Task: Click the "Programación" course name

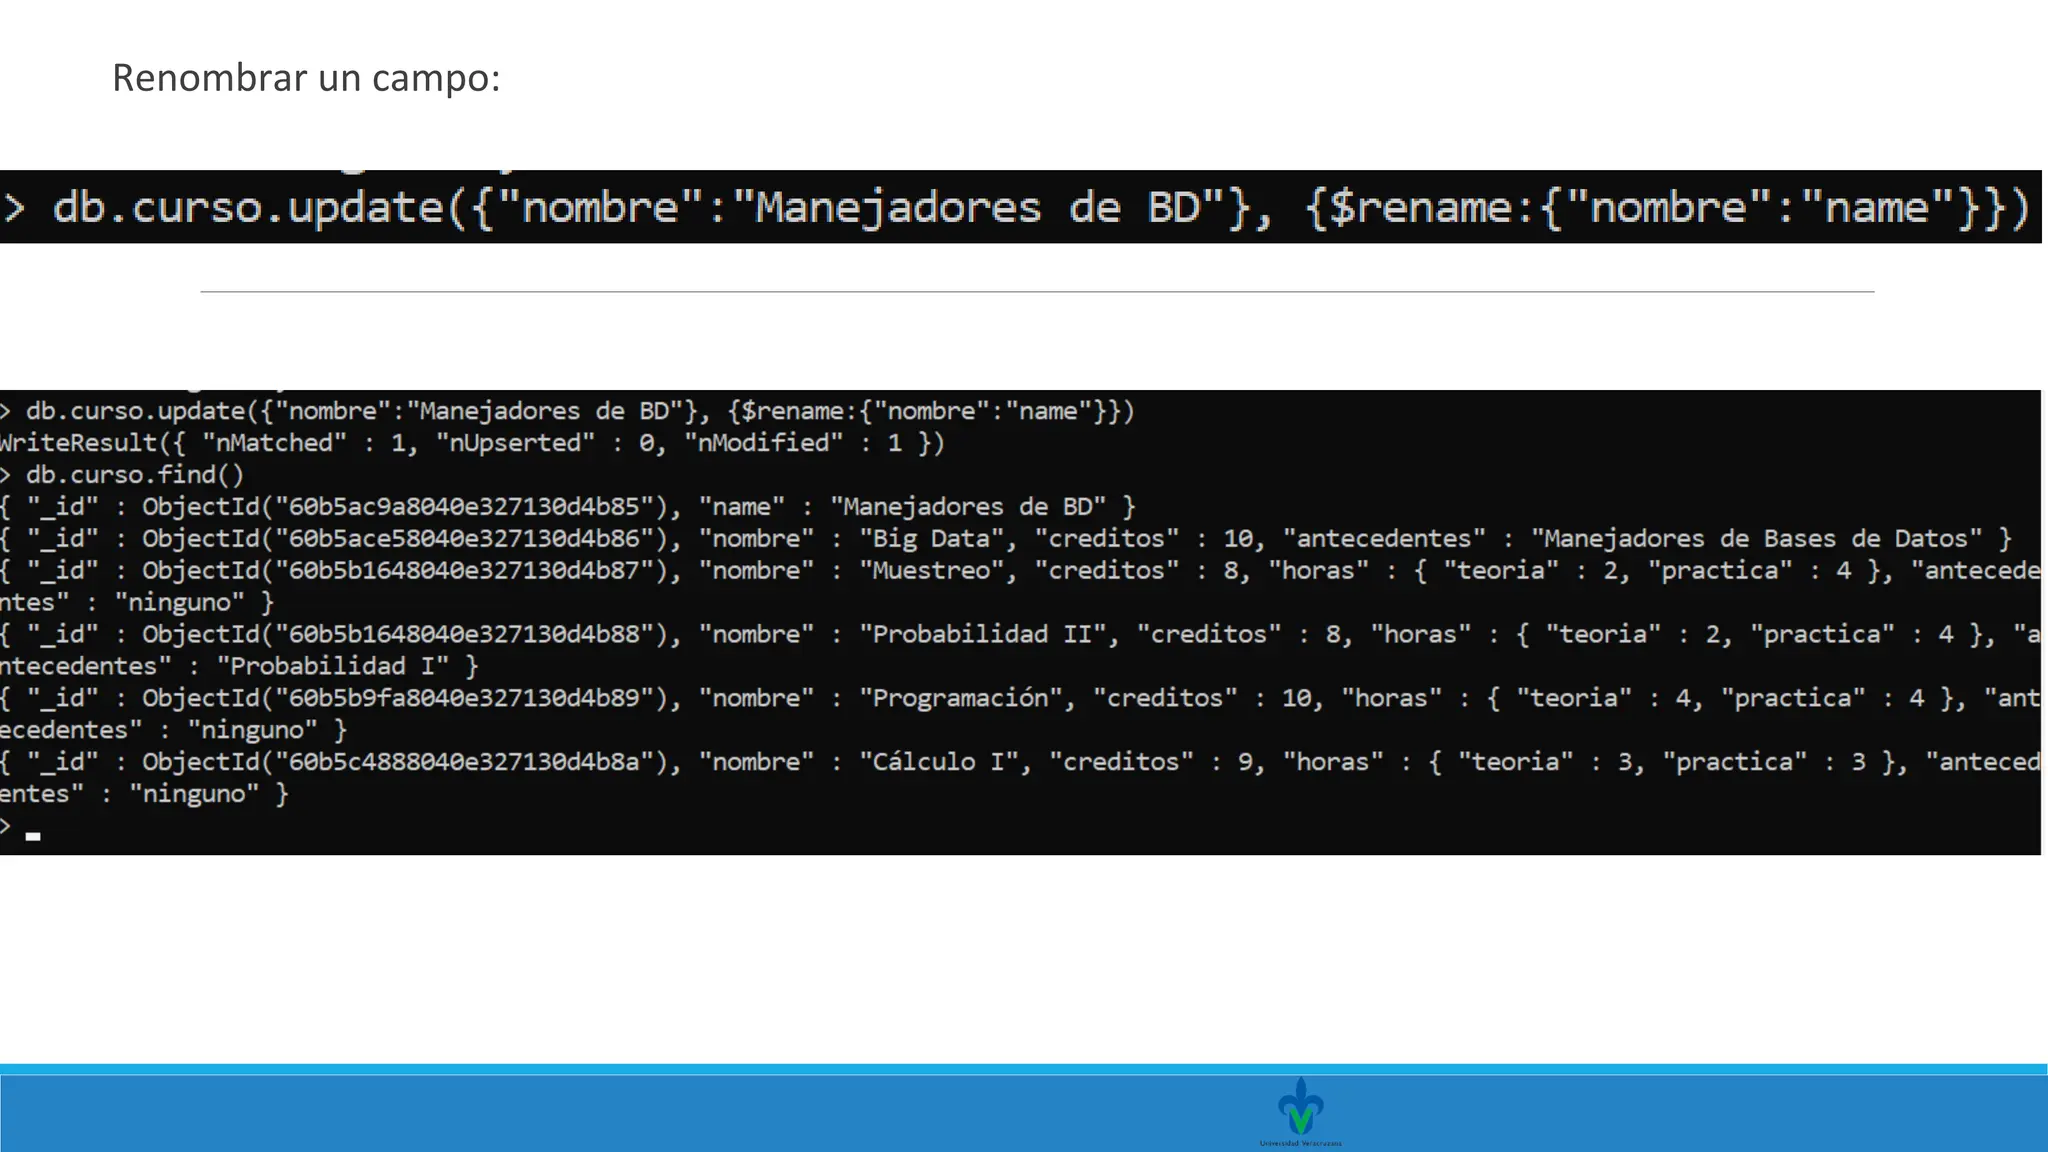Action: [960, 698]
